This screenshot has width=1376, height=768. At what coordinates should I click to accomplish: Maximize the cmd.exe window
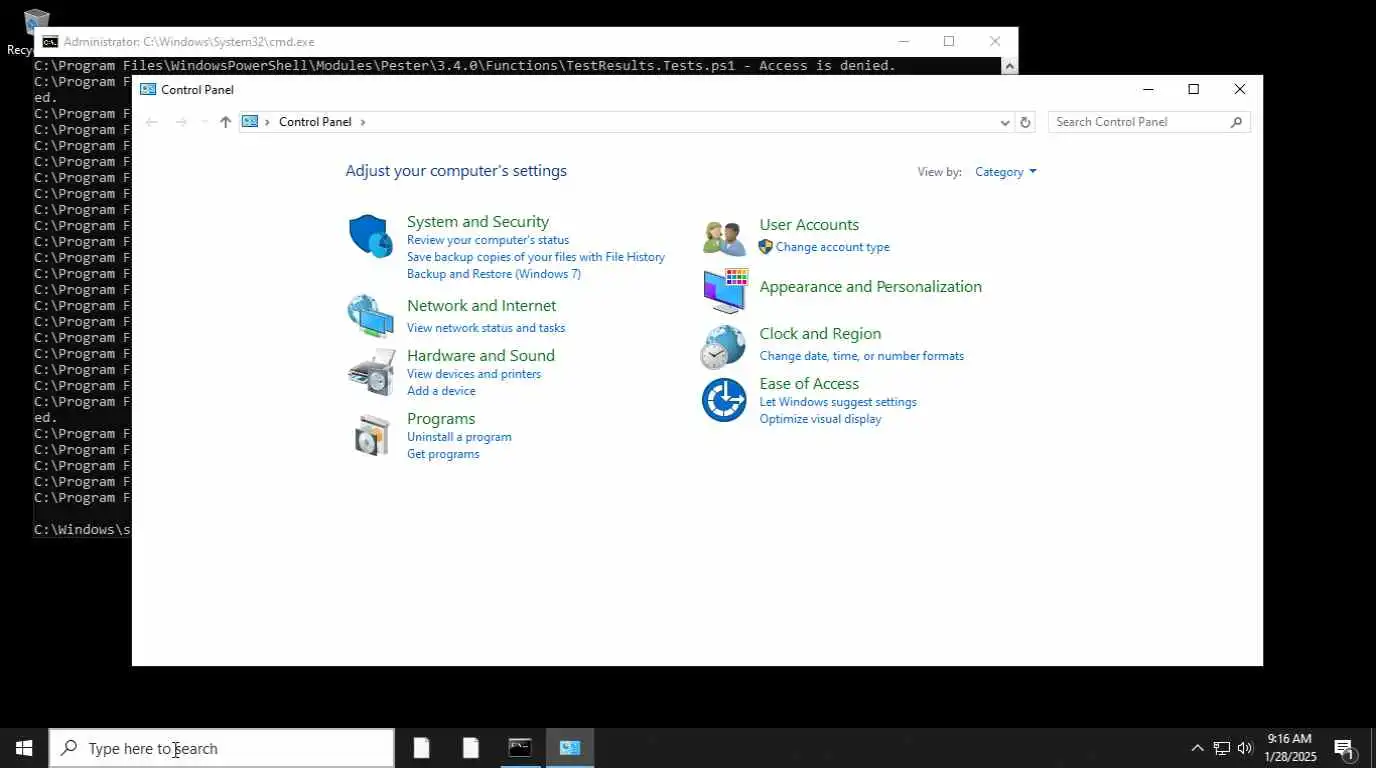click(949, 42)
